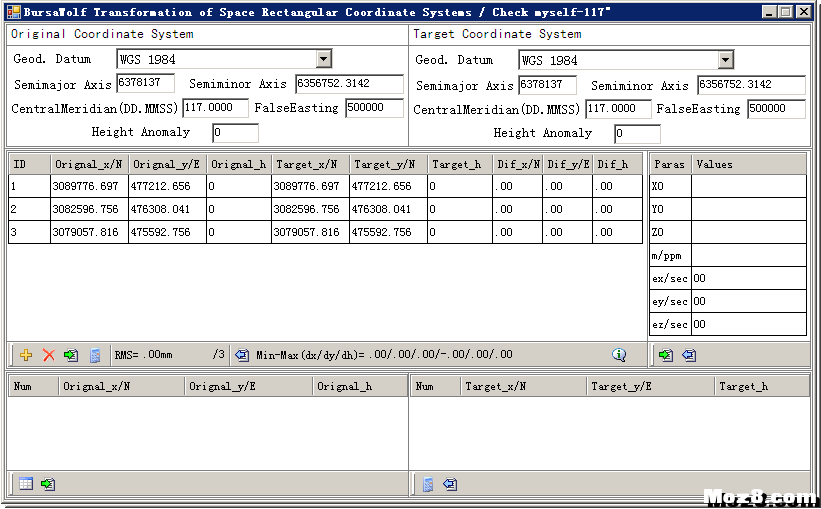Click Target Height Anomaly field
Viewport: 821px width, 509px height.
(x=637, y=134)
